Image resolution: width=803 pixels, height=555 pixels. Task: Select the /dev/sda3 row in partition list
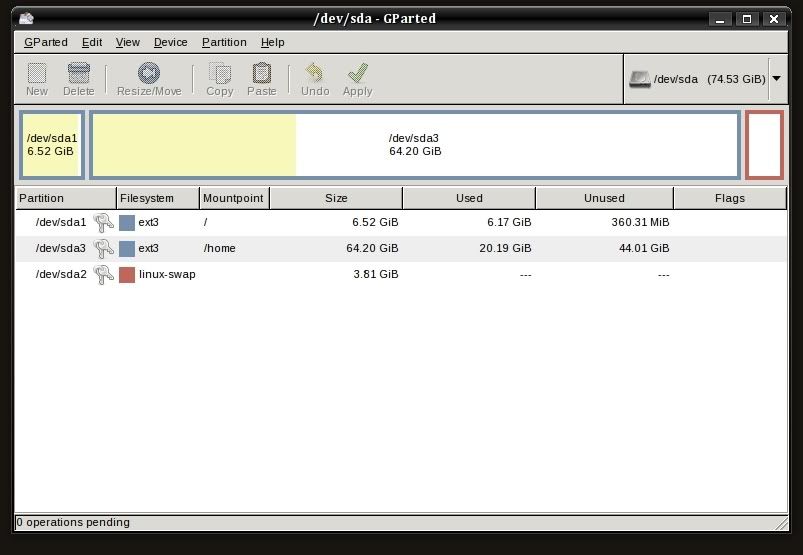401,248
